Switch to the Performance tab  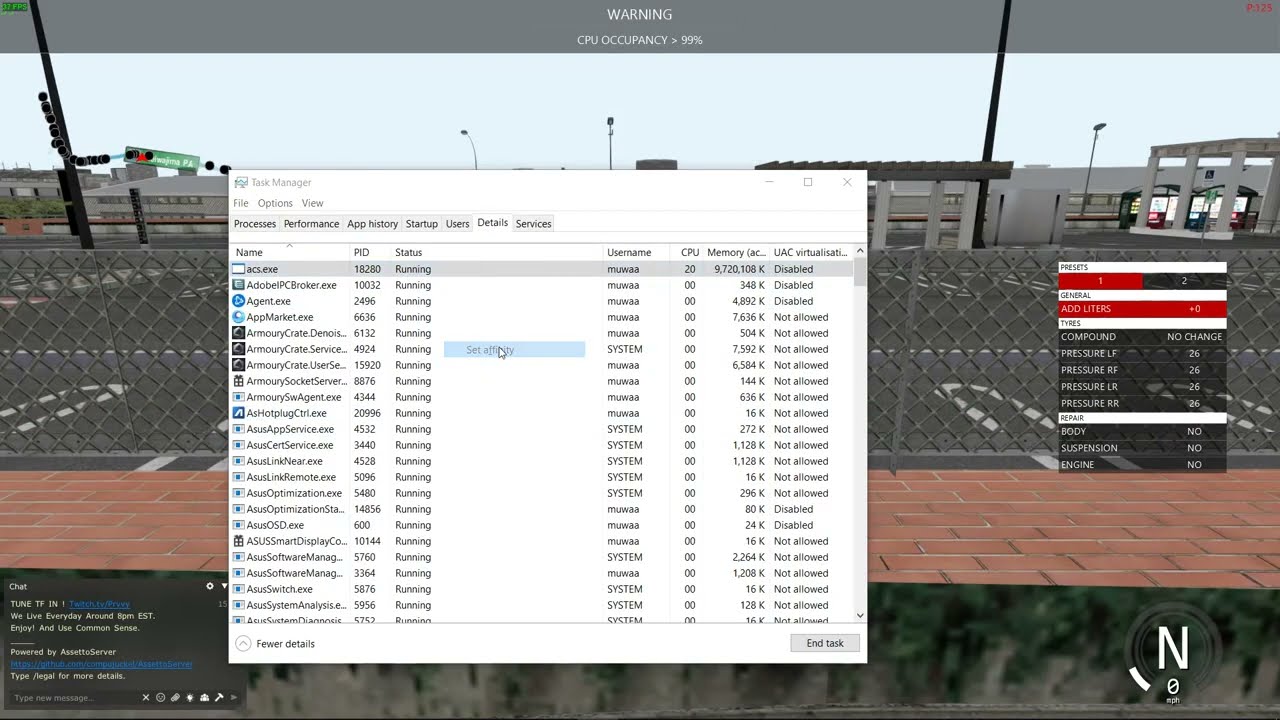point(311,224)
